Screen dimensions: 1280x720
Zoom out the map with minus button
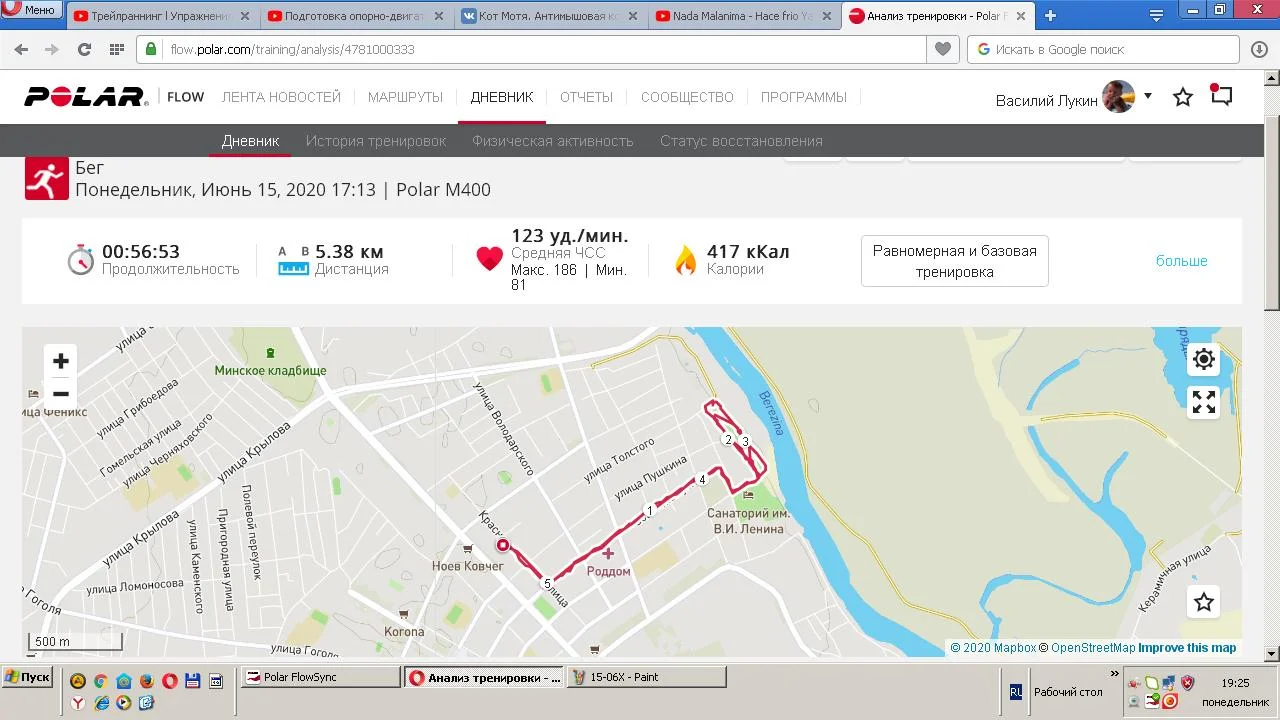tap(61, 394)
